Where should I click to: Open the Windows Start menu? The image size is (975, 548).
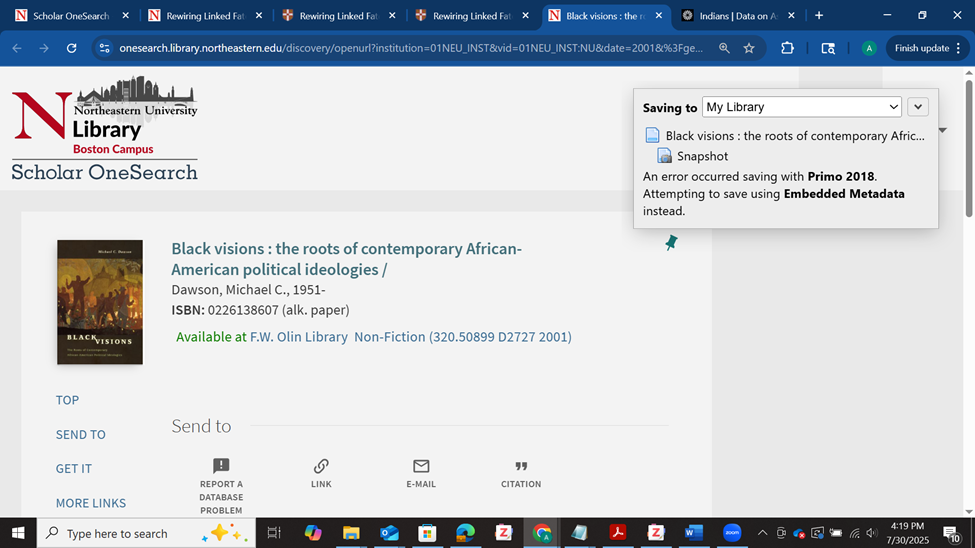pos(18,533)
